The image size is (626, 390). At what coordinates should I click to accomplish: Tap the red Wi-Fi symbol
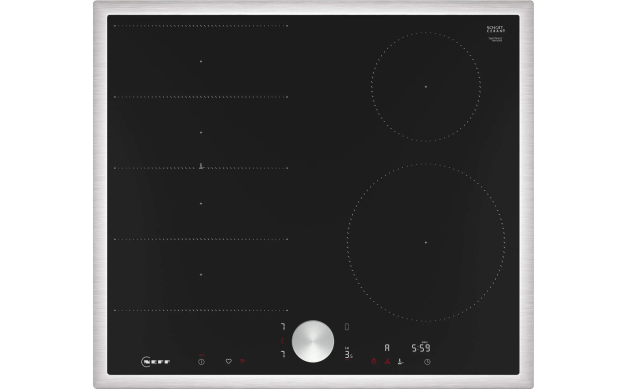pos(242,361)
